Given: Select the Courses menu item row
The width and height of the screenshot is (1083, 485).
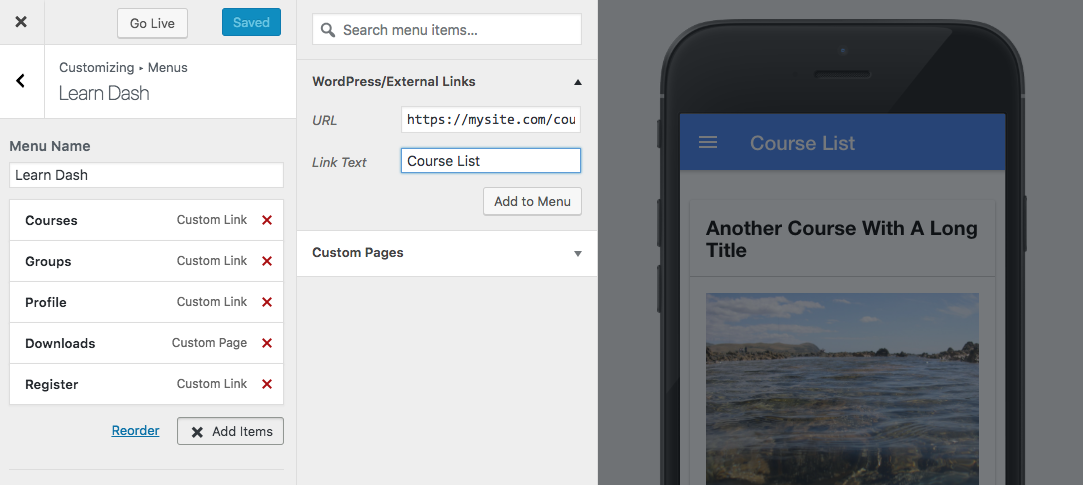Looking at the screenshot, I should tap(146, 220).
